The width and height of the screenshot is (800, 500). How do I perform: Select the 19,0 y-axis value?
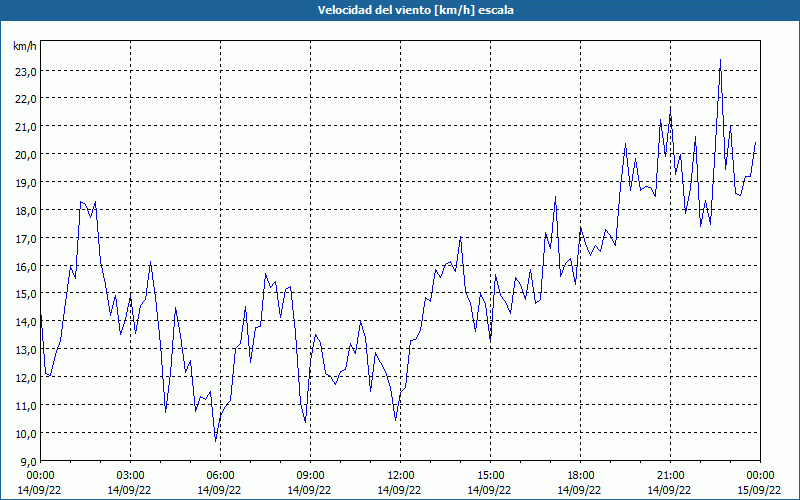26,184
